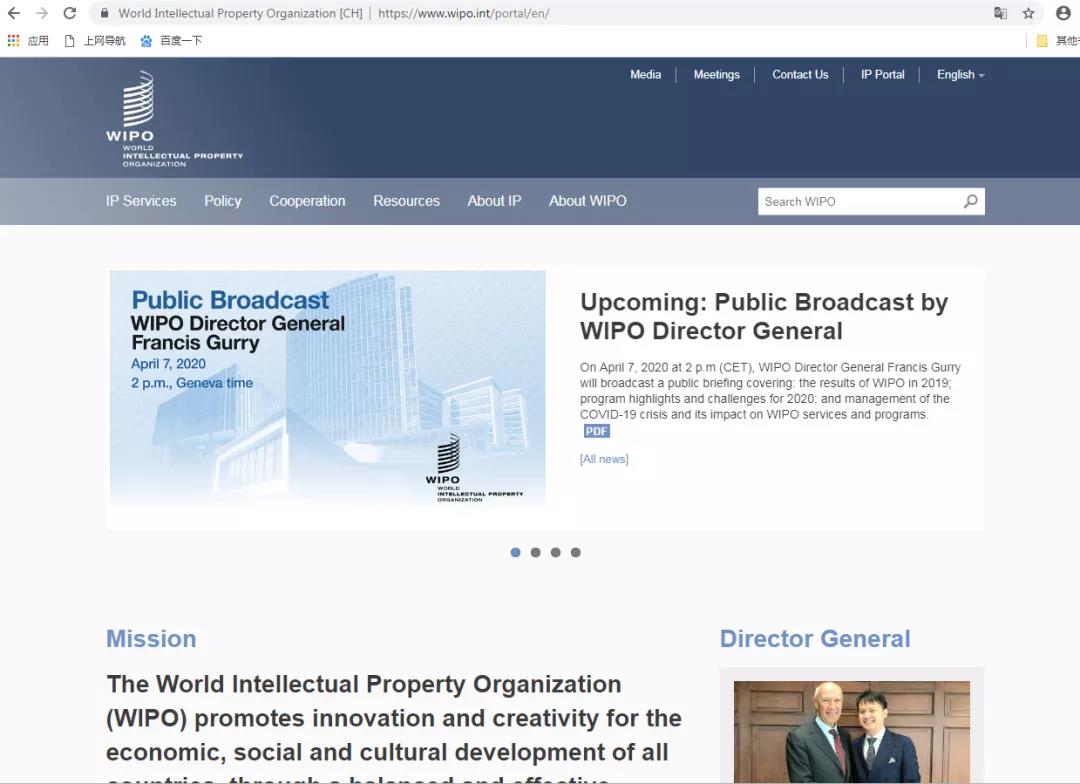1080x784 pixels.
Task: Open the other bookmarks folder icon
Action: pyautogui.click(x=1042, y=41)
